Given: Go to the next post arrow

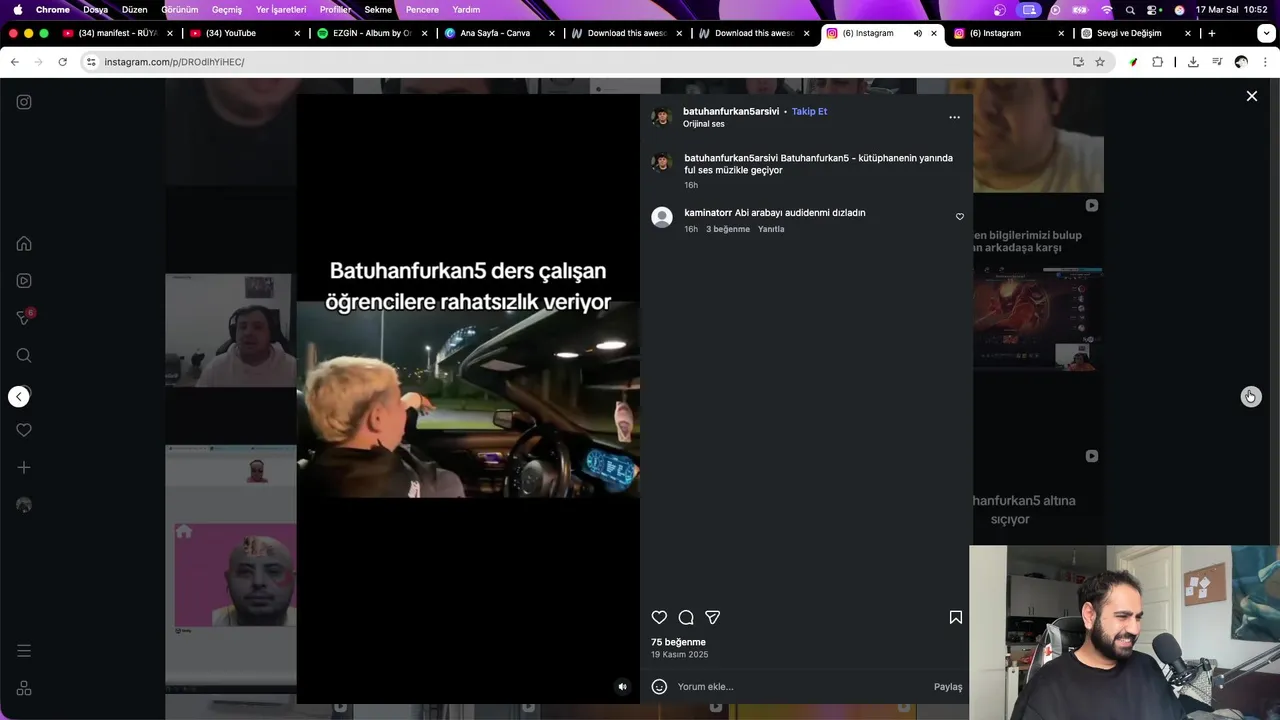Looking at the screenshot, I should point(1251,397).
